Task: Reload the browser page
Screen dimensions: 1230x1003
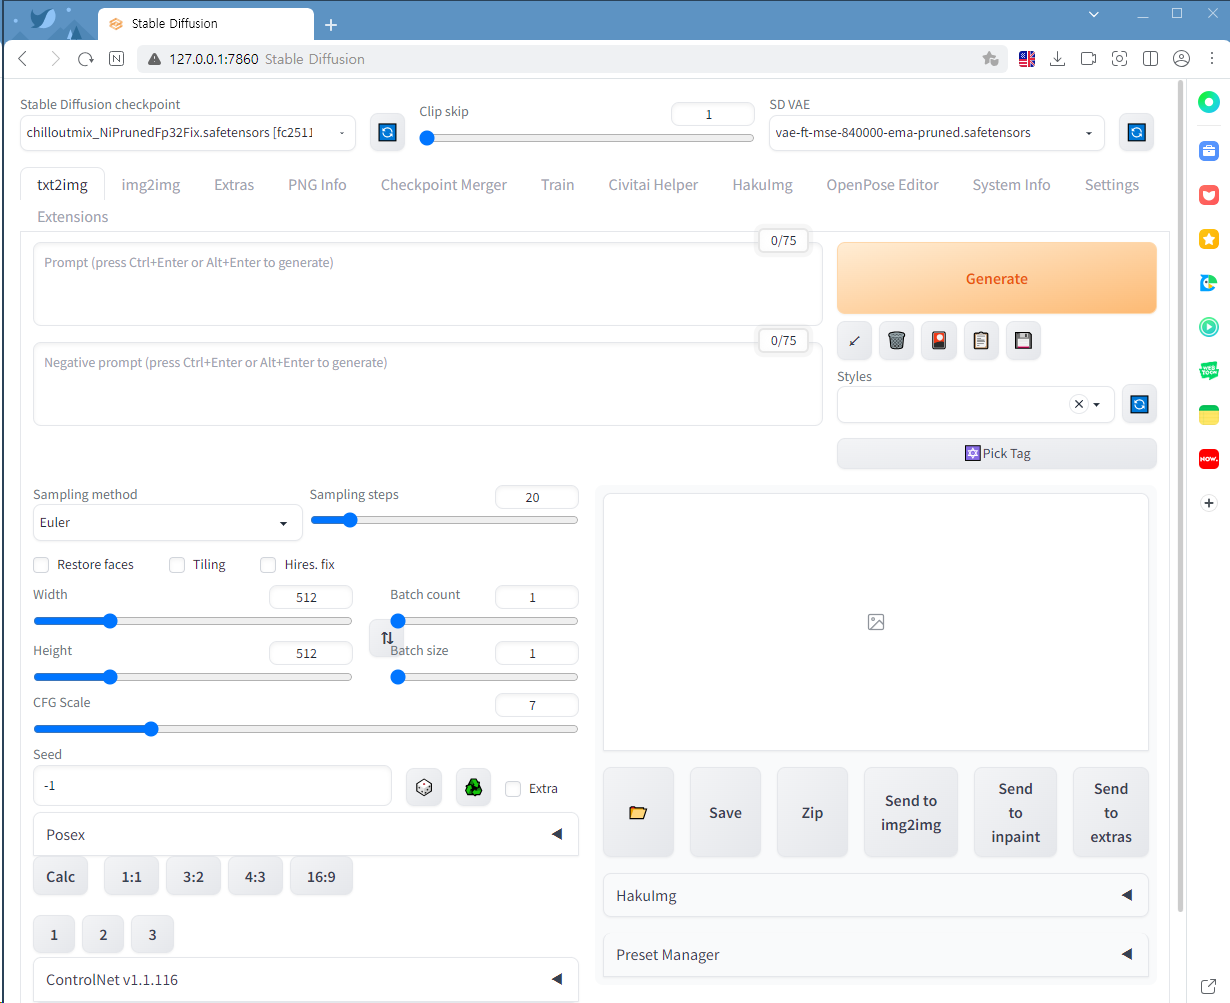Action: (86, 59)
